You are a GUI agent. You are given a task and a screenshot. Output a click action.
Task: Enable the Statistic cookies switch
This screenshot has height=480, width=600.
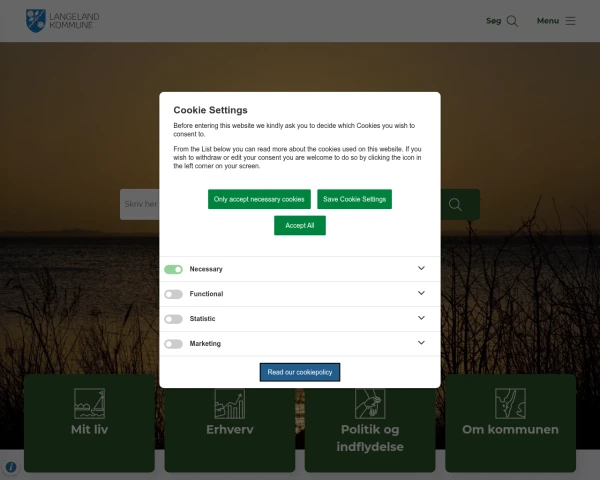tap(174, 319)
